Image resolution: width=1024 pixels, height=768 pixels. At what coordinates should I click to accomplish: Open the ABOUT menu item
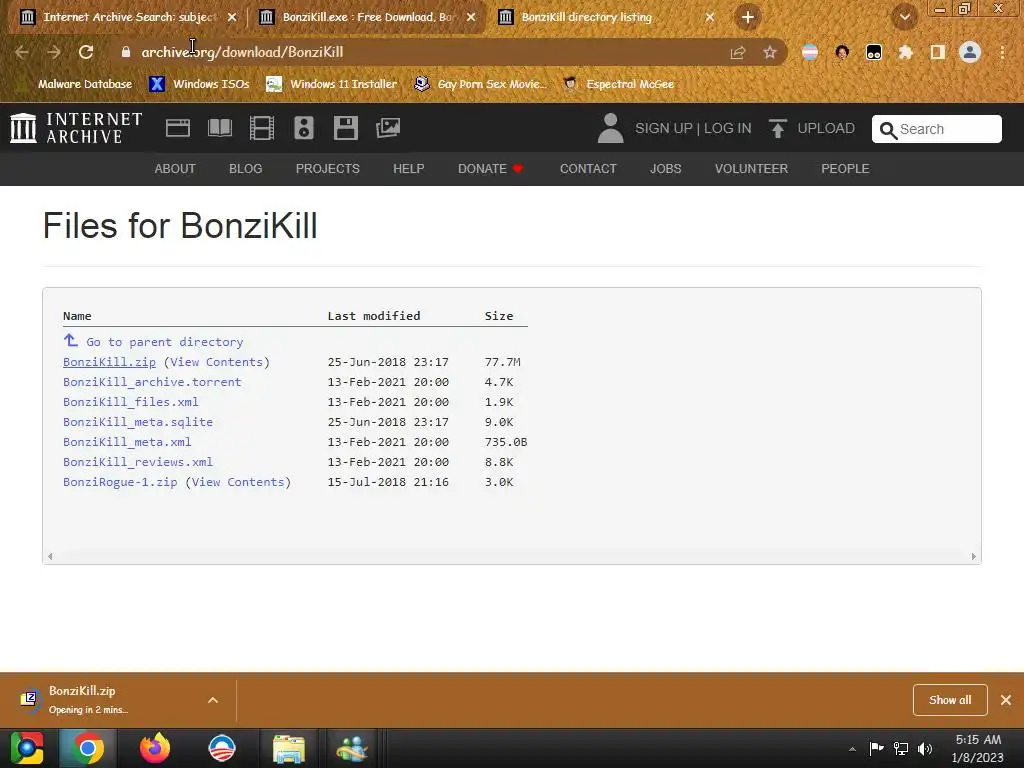pos(175,168)
